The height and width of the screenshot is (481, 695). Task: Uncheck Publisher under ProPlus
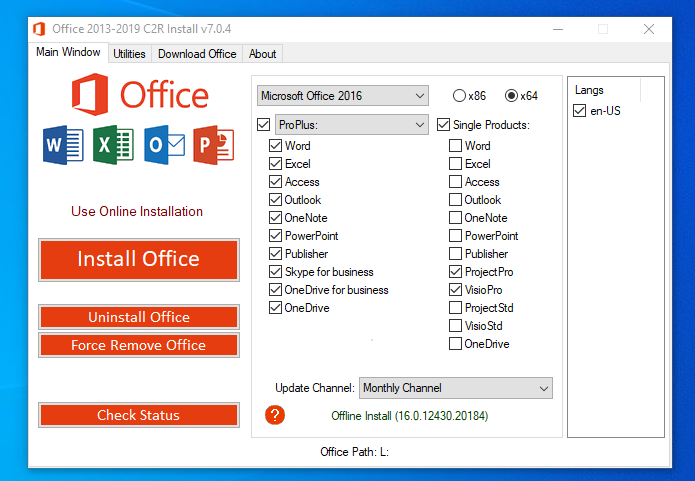coord(275,254)
